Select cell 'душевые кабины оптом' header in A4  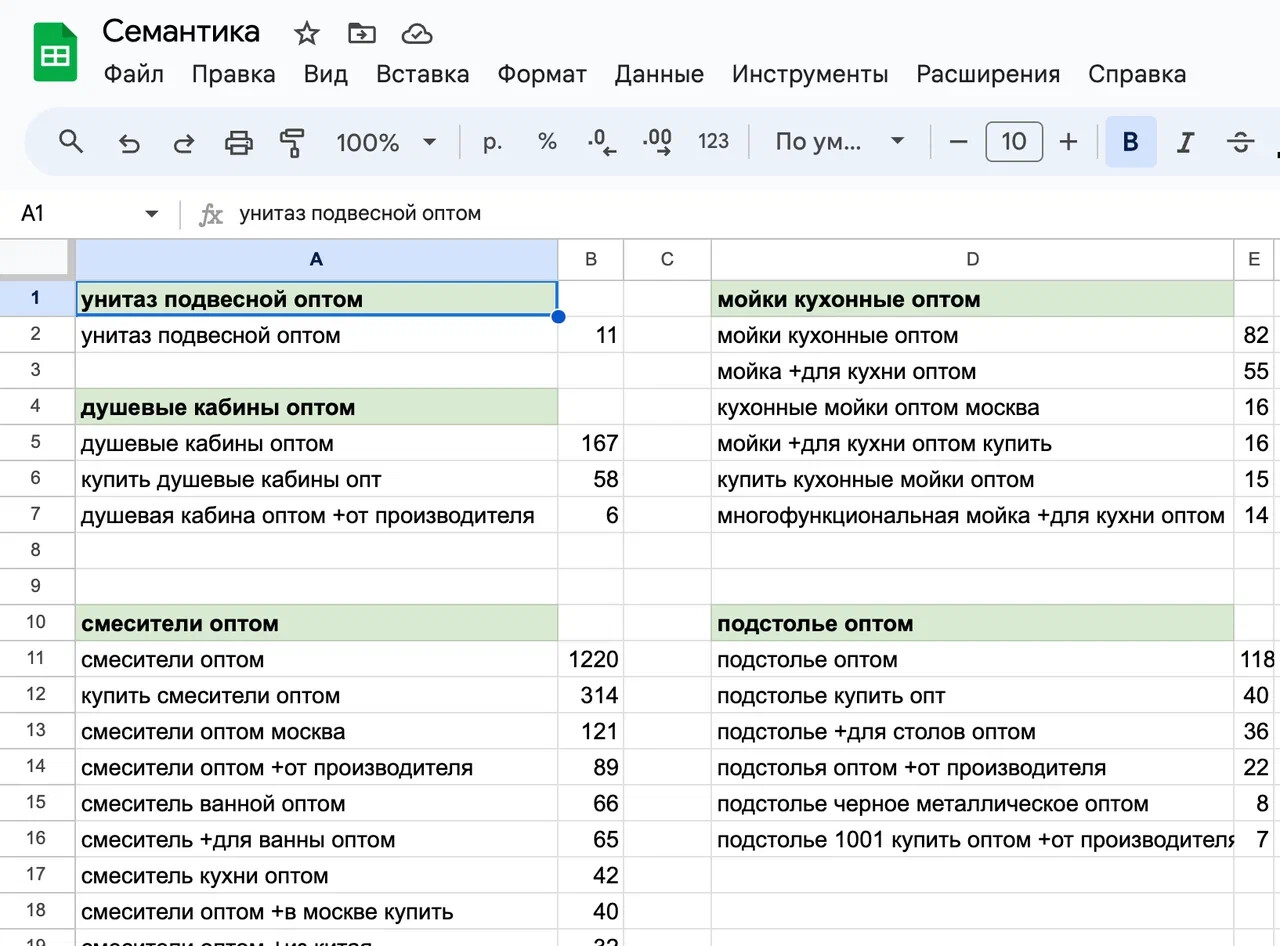316,407
